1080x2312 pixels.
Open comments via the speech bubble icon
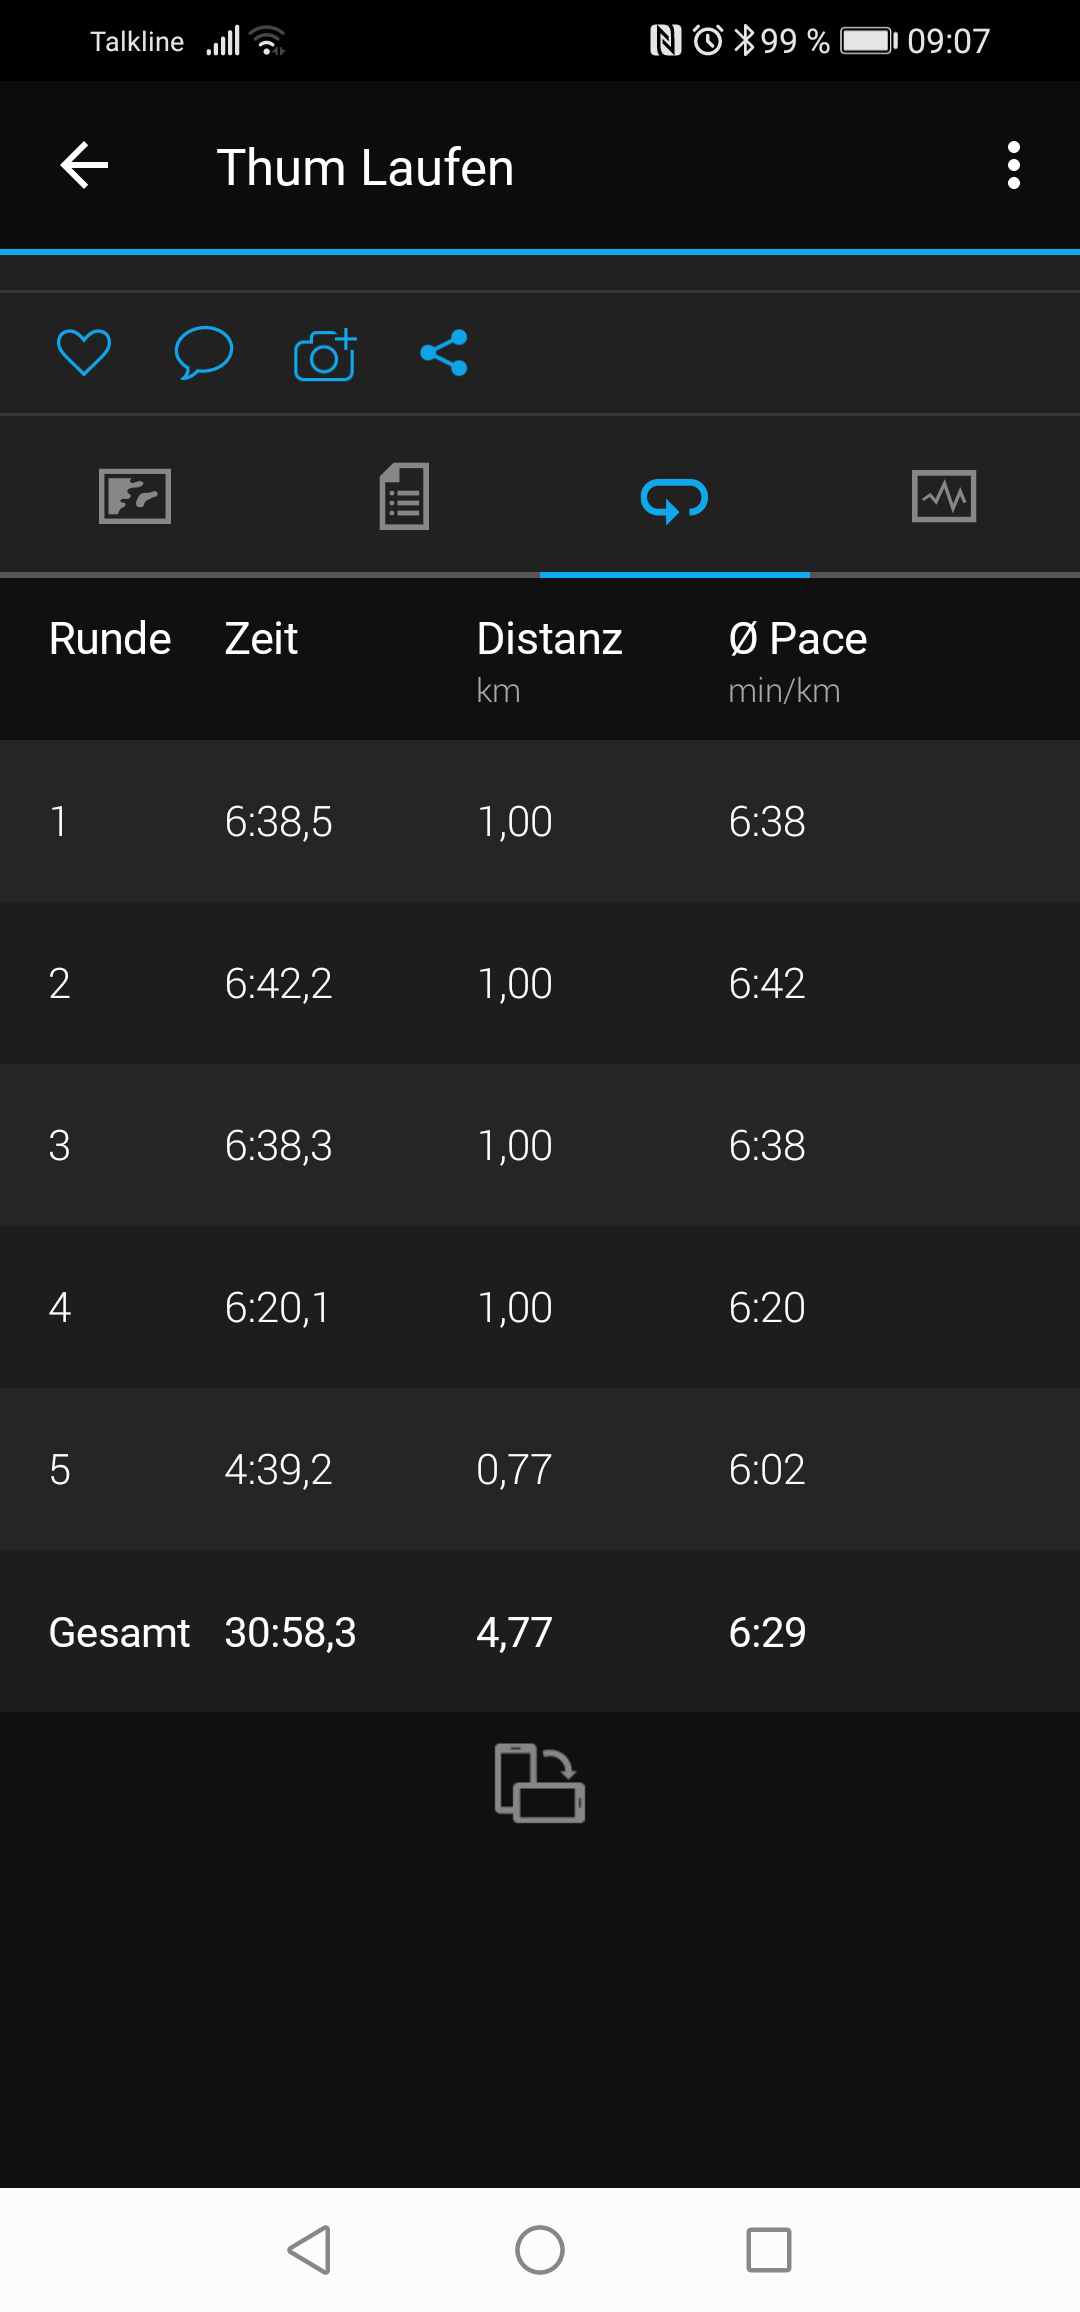(203, 353)
